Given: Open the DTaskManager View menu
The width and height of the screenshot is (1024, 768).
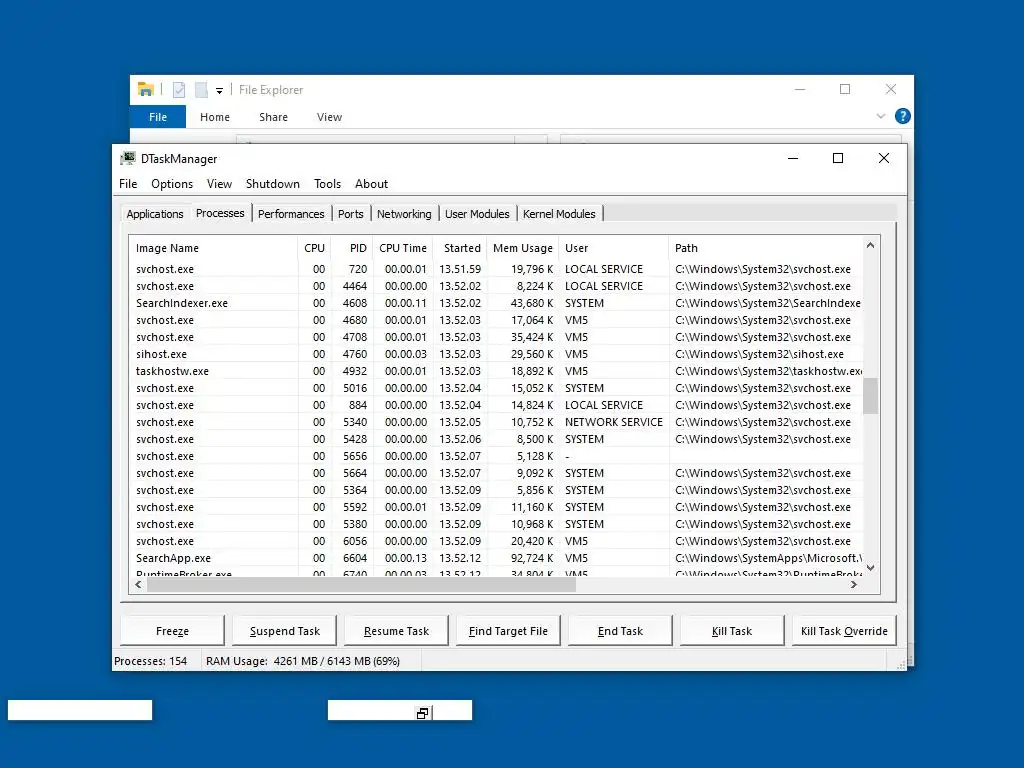Looking at the screenshot, I should pyautogui.click(x=219, y=184).
